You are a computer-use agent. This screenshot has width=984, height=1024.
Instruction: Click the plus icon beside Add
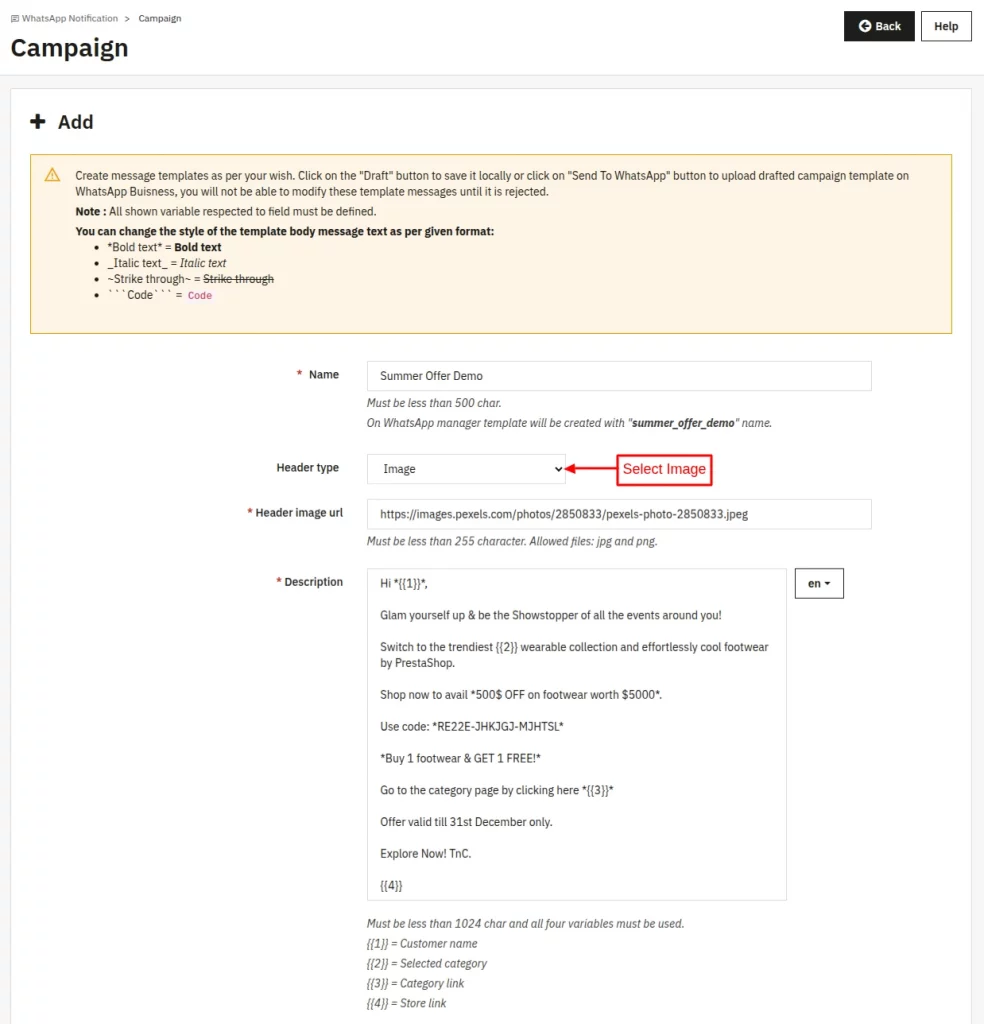pos(38,122)
